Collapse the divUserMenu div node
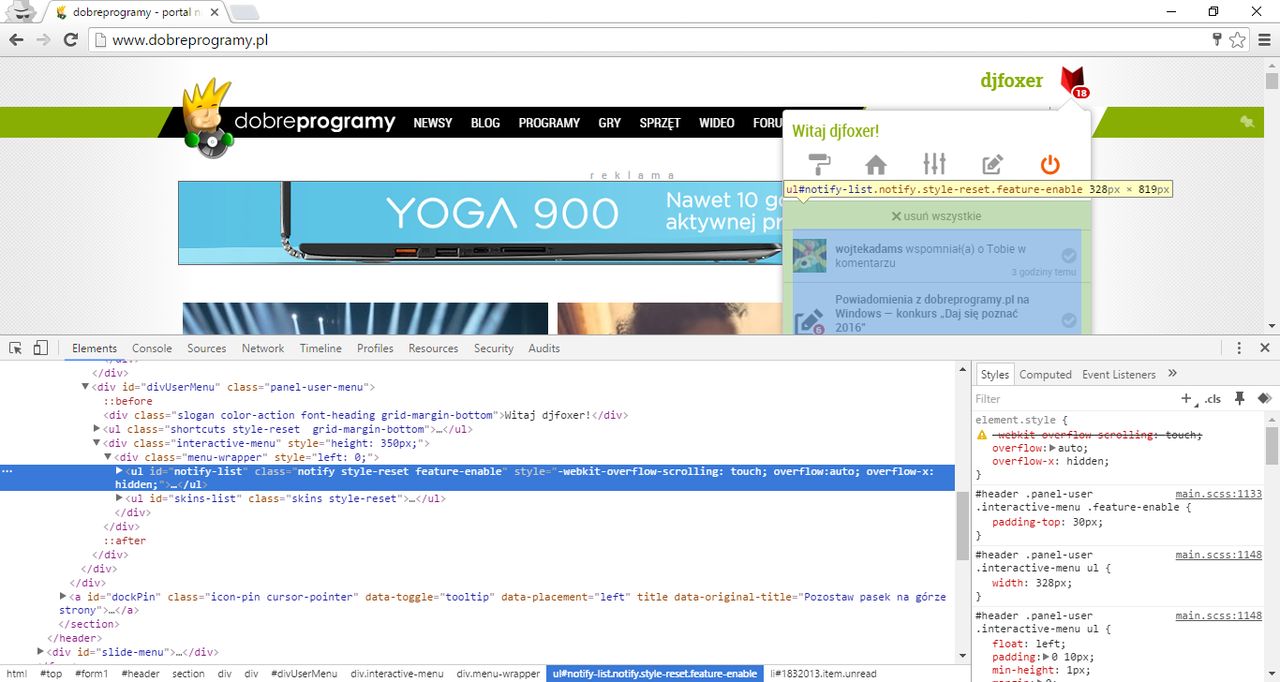Viewport: 1280px width, 682px height. pos(85,387)
